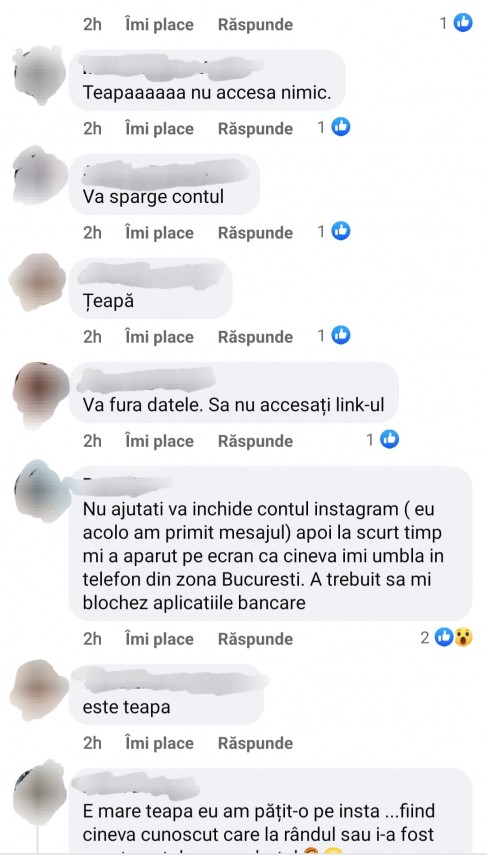The width and height of the screenshot is (487, 855).
Task: Open the blurred author name above 'Țeapă'
Action: point(151,275)
